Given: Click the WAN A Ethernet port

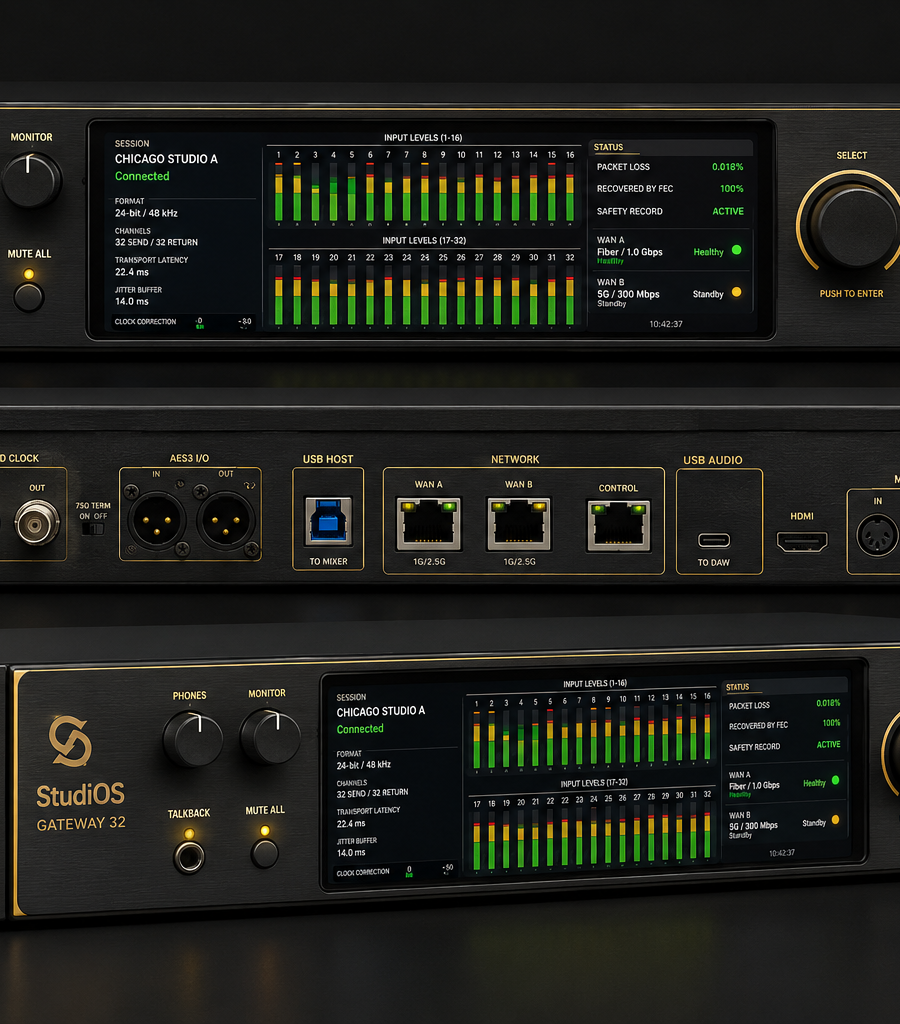Looking at the screenshot, I should click(428, 523).
